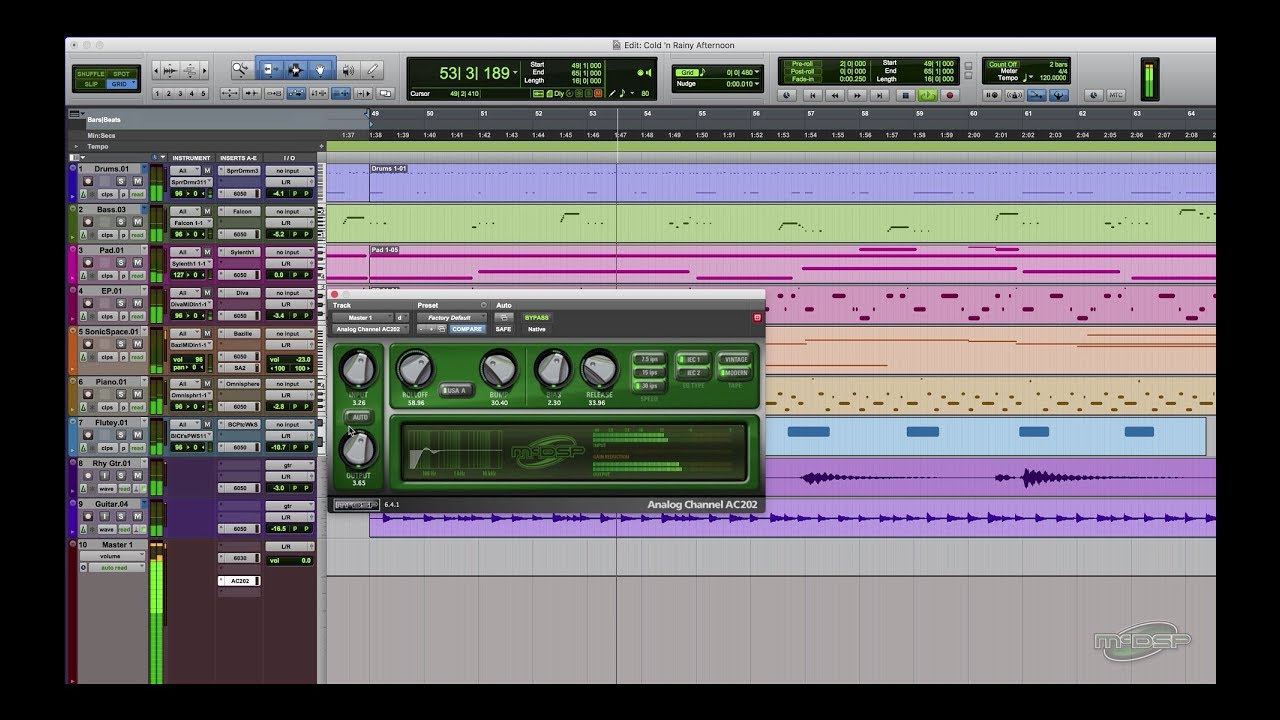Select 15 ips tape speed
Screen dimensions: 1280x720
(649, 373)
